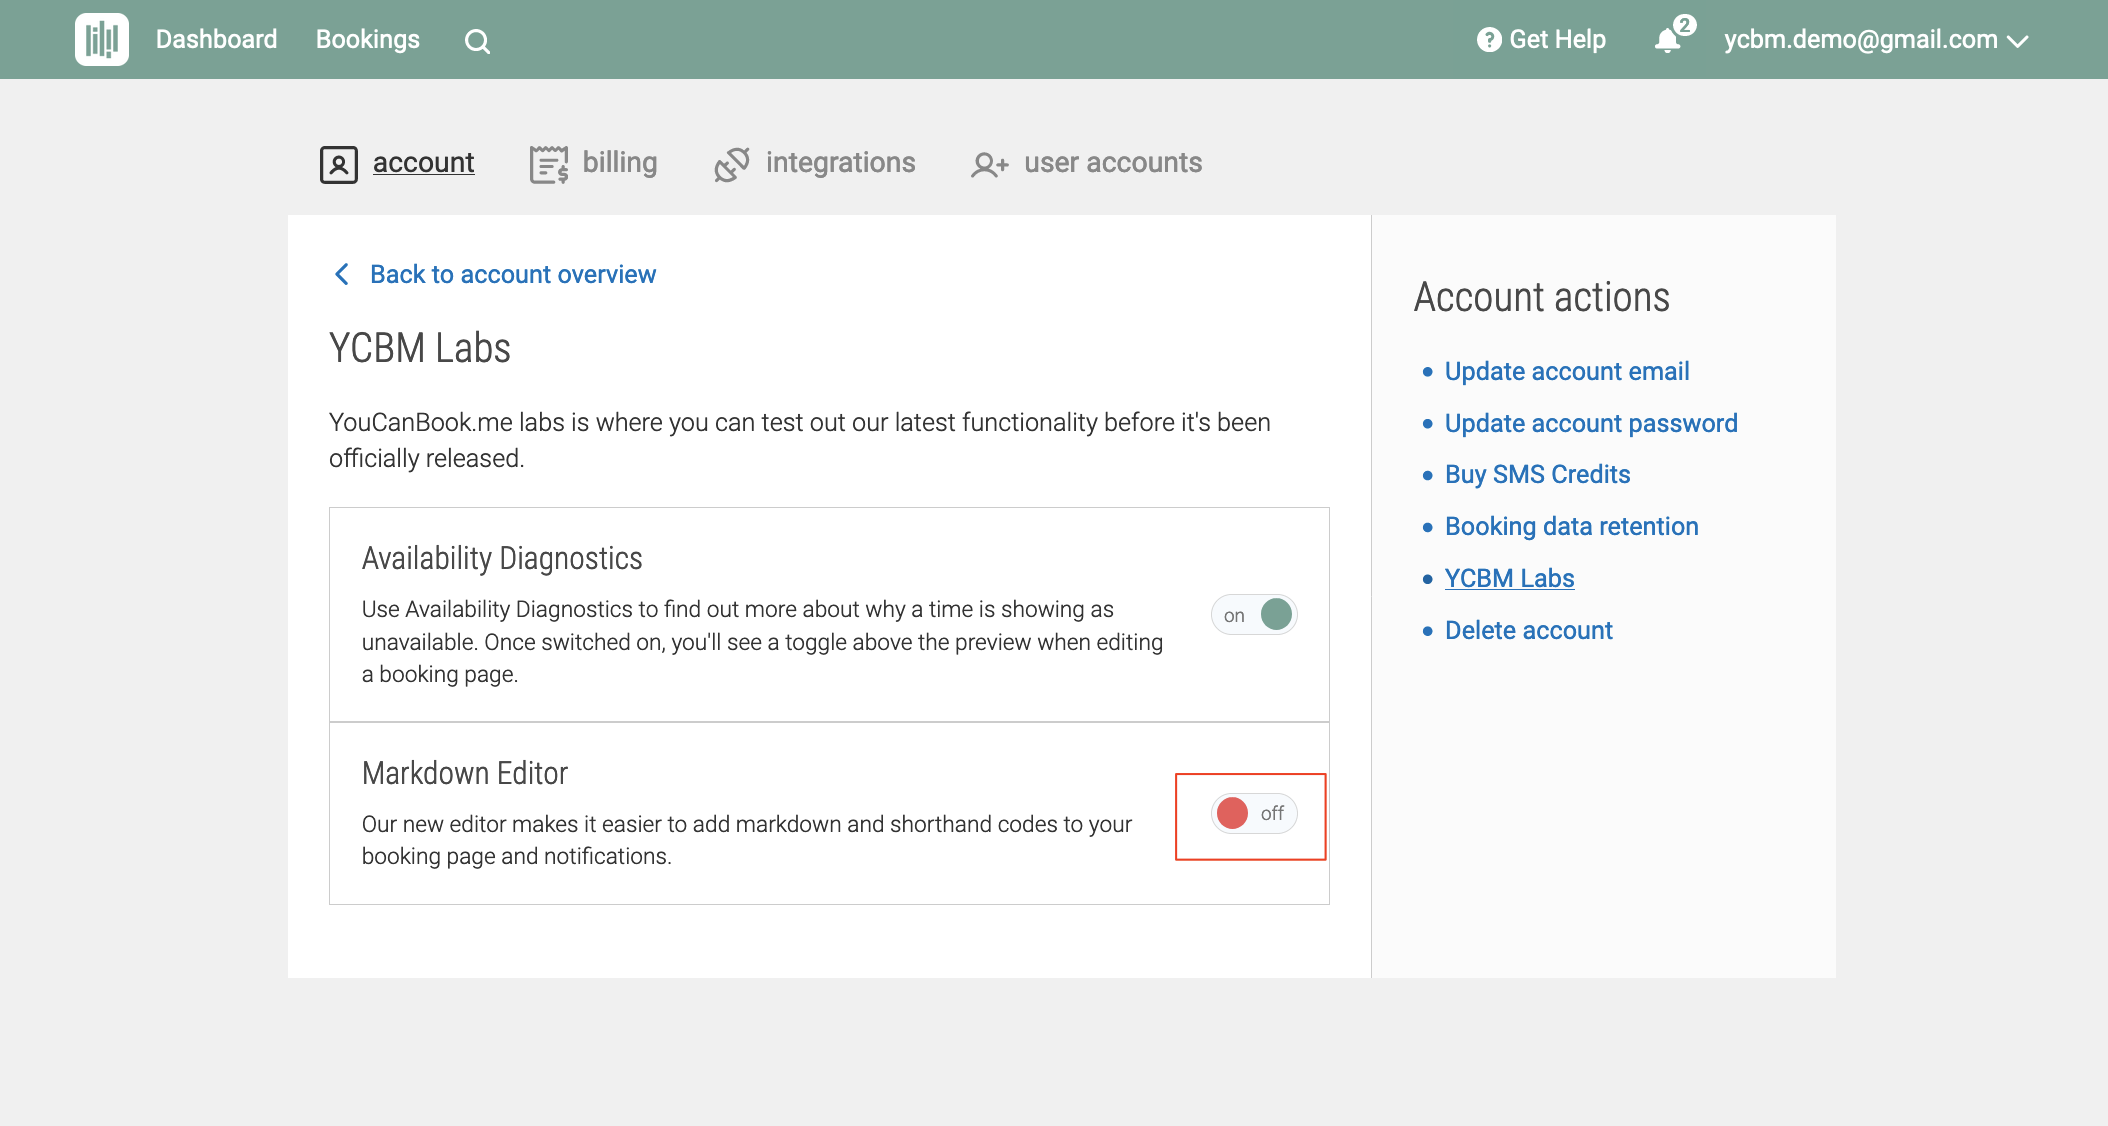Open the user accounts tab
This screenshot has width=2108, height=1126.
click(x=1112, y=163)
